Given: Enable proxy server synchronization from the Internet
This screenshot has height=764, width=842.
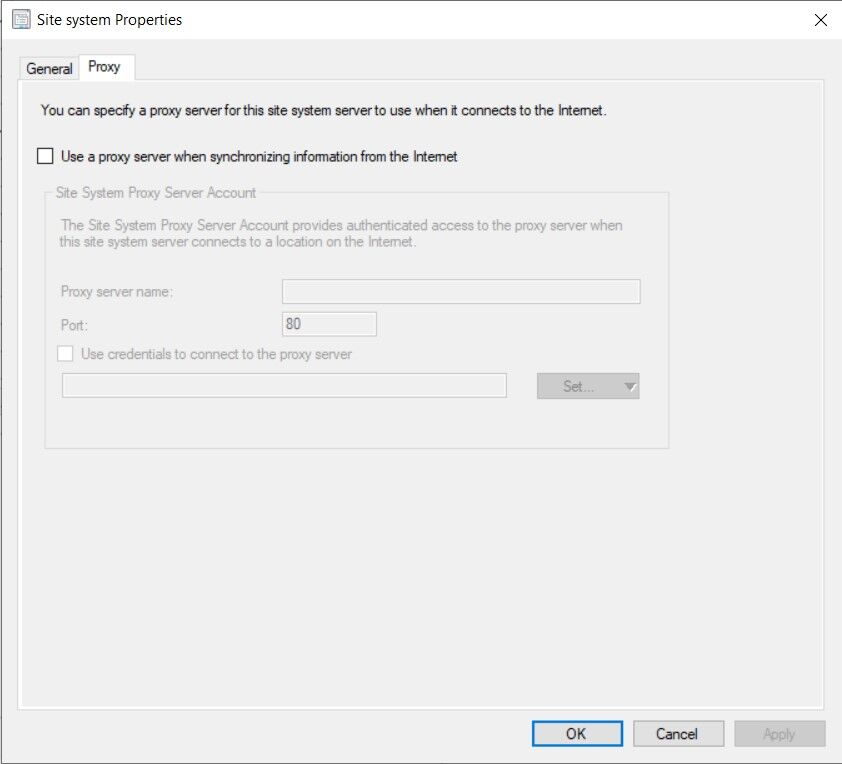Looking at the screenshot, I should coord(45,155).
